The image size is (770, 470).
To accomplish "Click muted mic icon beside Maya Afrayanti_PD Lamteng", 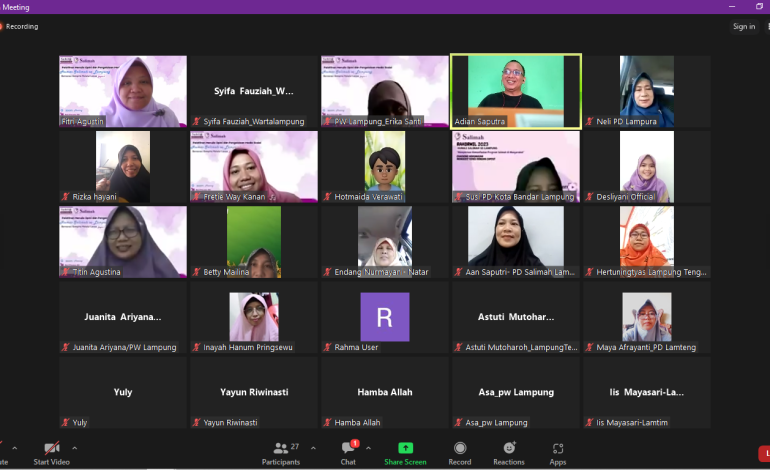I will [x=589, y=347].
